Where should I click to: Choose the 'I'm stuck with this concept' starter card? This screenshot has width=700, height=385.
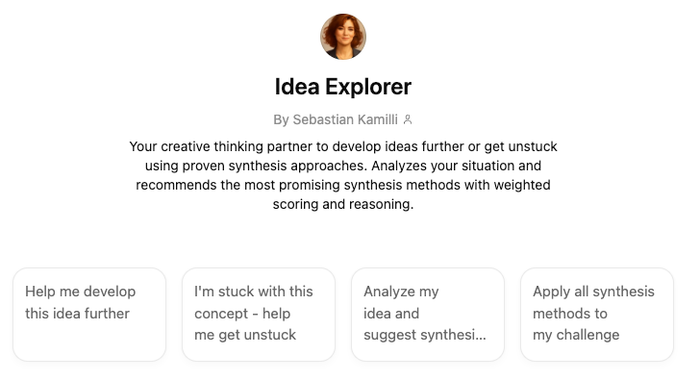(x=258, y=314)
